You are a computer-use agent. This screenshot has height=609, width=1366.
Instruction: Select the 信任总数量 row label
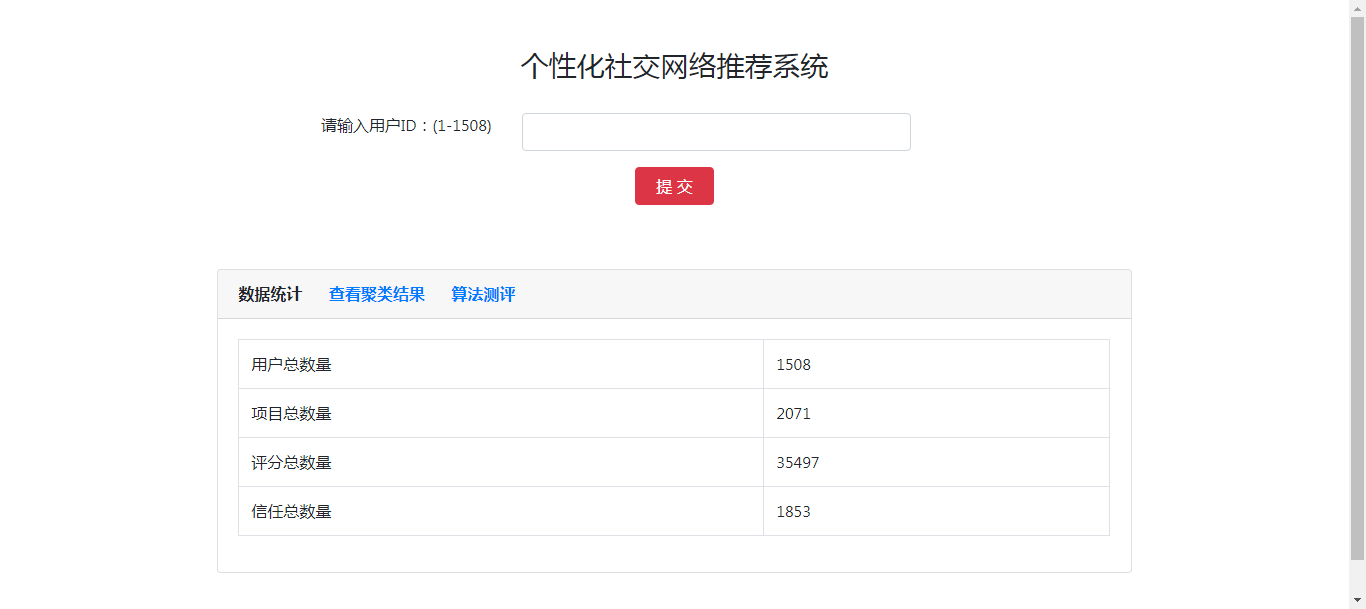pyautogui.click(x=292, y=512)
